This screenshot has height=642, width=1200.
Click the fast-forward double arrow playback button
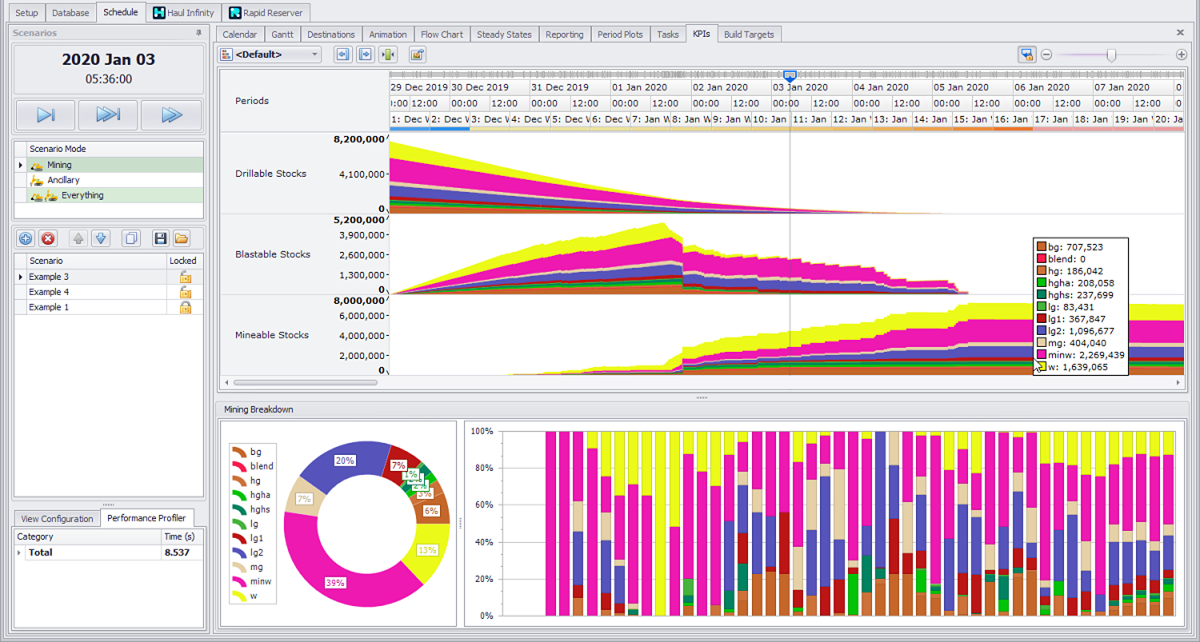[x=171, y=115]
